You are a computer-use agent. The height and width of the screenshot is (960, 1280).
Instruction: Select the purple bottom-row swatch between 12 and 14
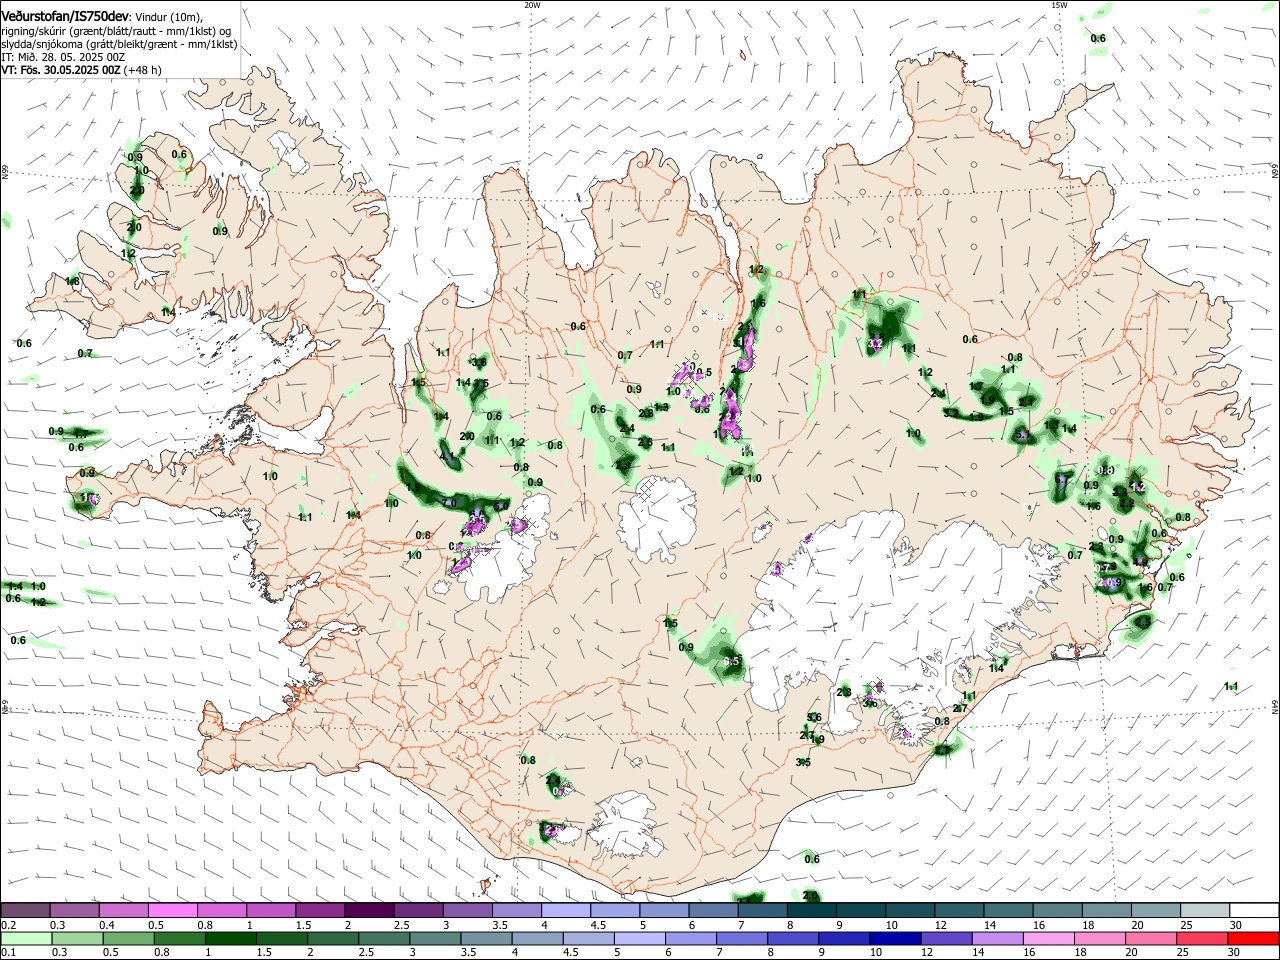[x=946, y=939]
